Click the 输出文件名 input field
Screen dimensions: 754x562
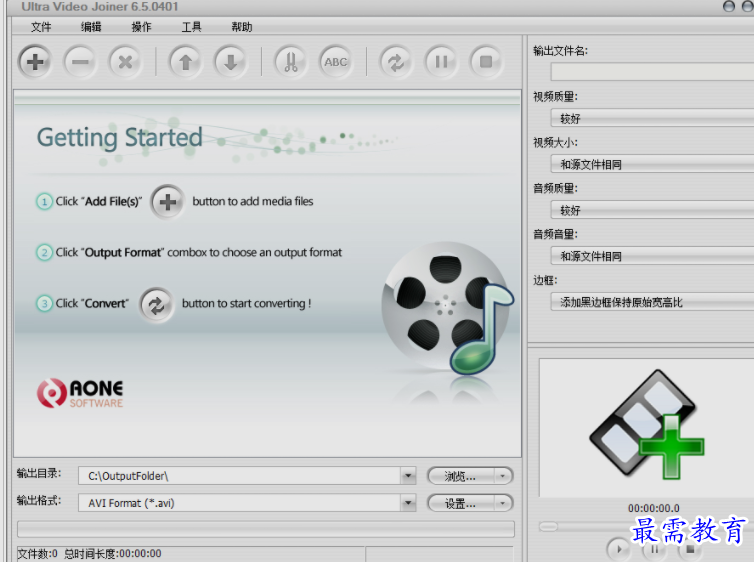tap(652, 72)
